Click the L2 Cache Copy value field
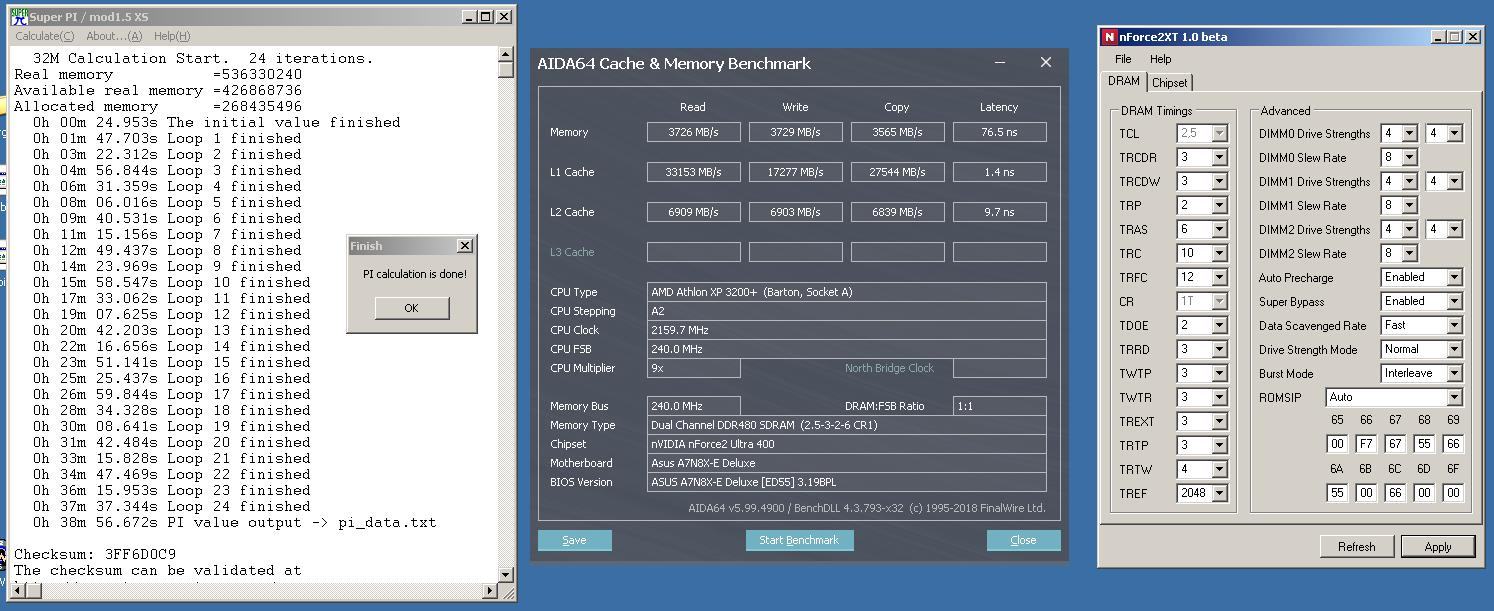The width and height of the screenshot is (1494, 611). pyautogui.click(x=898, y=212)
